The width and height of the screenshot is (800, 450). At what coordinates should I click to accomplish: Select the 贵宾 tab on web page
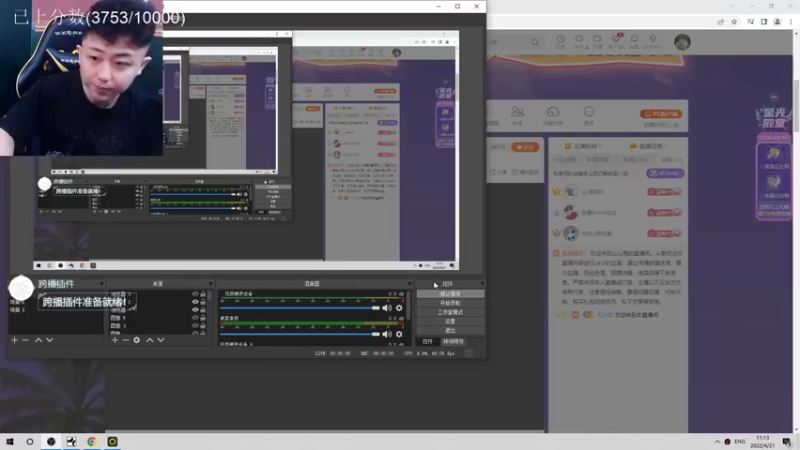[635, 160]
